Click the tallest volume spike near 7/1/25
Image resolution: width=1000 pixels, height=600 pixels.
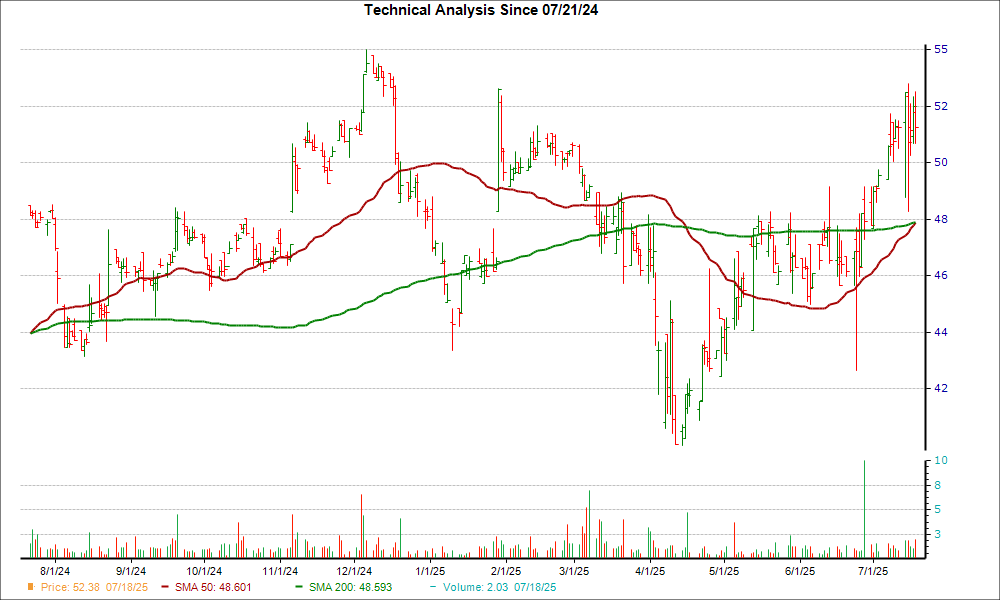click(x=864, y=509)
